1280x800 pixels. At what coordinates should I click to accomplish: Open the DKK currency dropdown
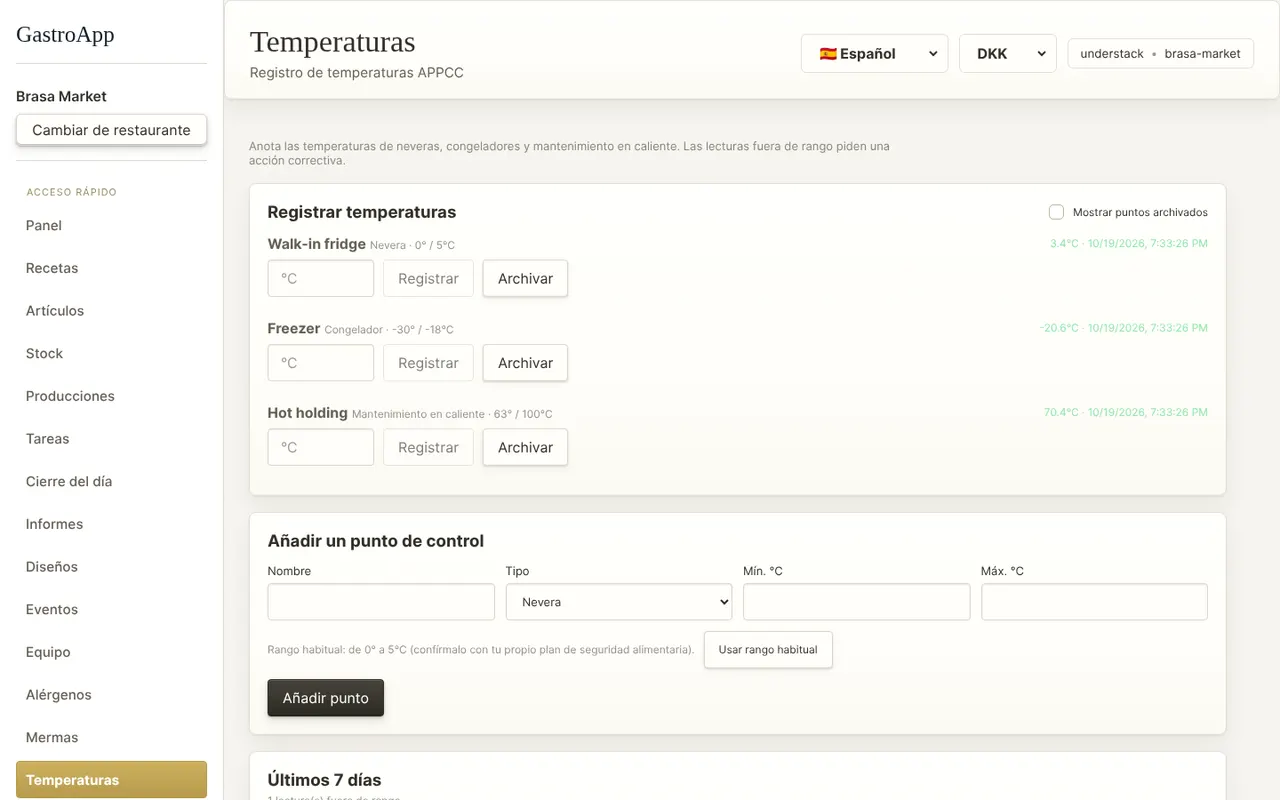point(1007,54)
